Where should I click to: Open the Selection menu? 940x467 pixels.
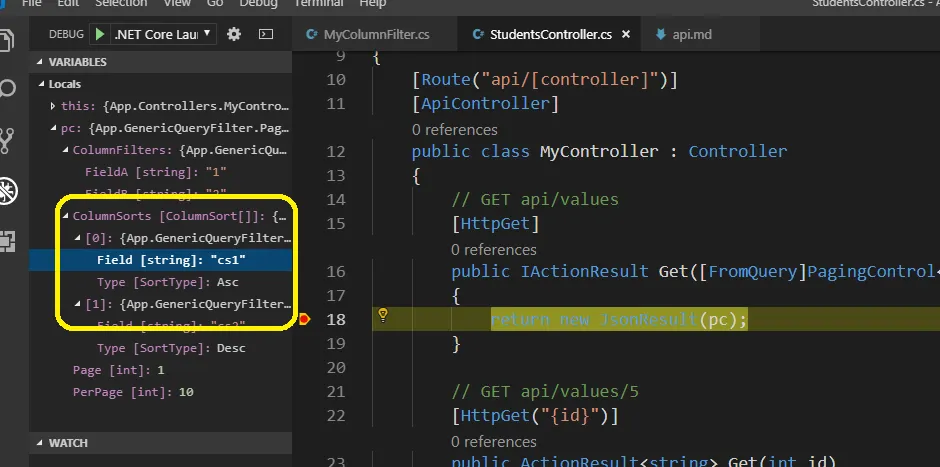tap(121, 3)
